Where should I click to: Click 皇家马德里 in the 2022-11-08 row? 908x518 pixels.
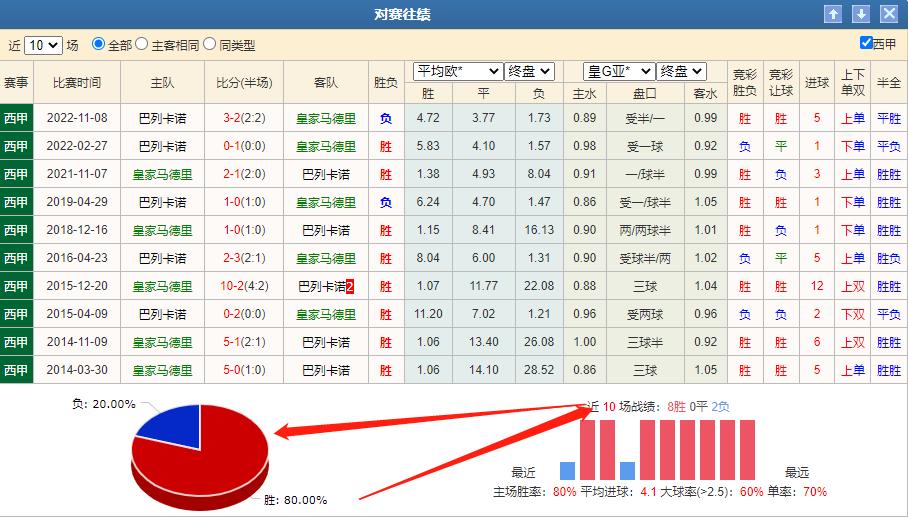coord(325,118)
